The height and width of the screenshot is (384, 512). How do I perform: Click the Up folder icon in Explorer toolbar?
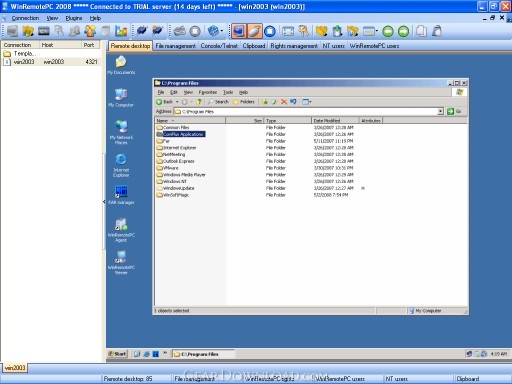click(x=199, y=102)
